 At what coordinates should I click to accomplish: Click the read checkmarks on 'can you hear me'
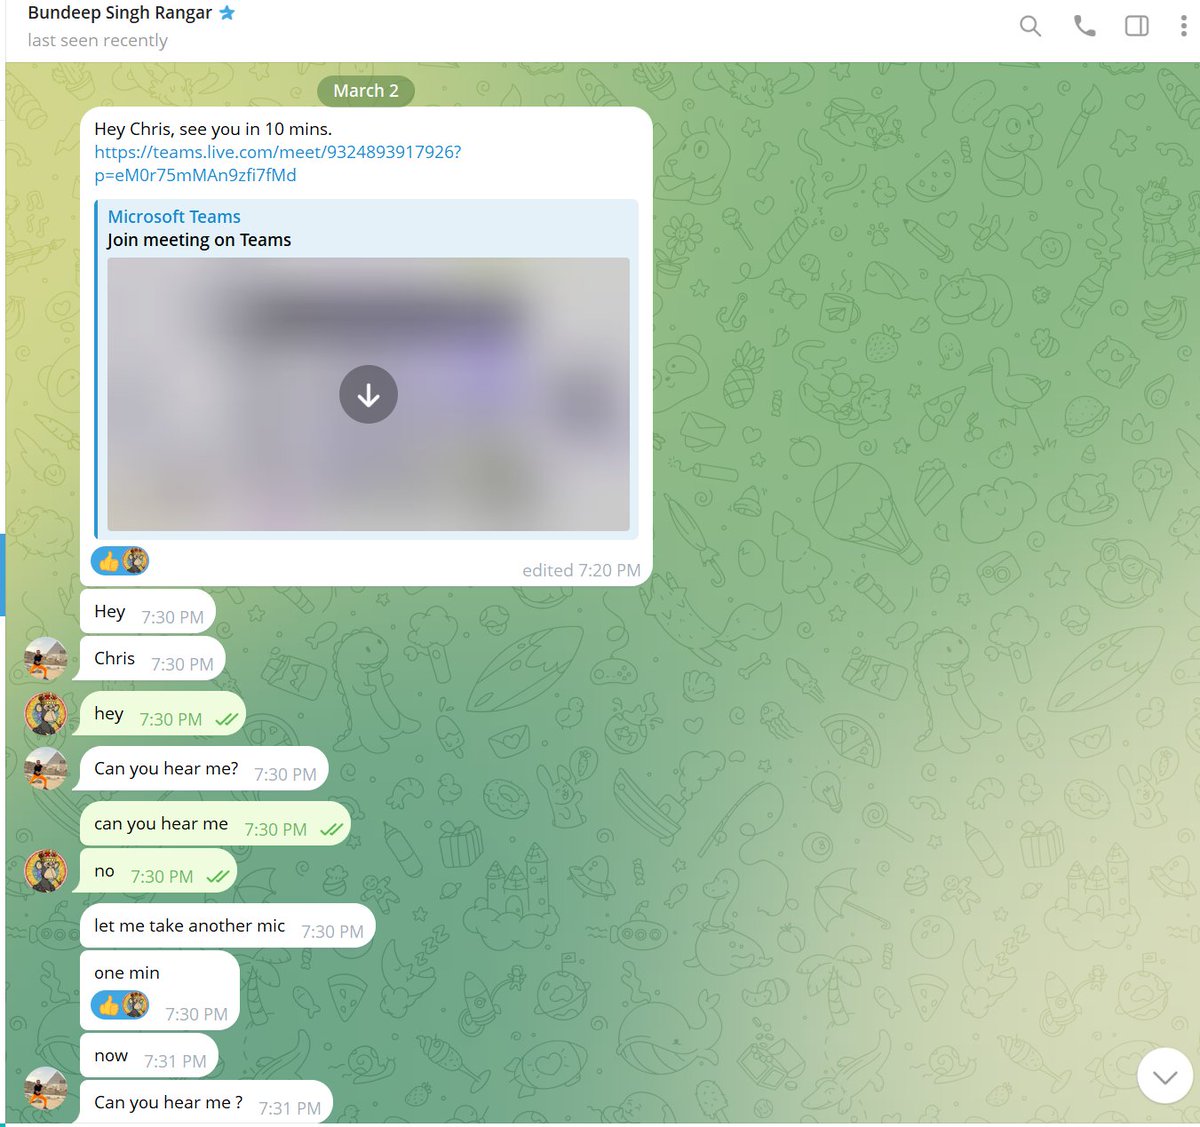tap(331, 829)
